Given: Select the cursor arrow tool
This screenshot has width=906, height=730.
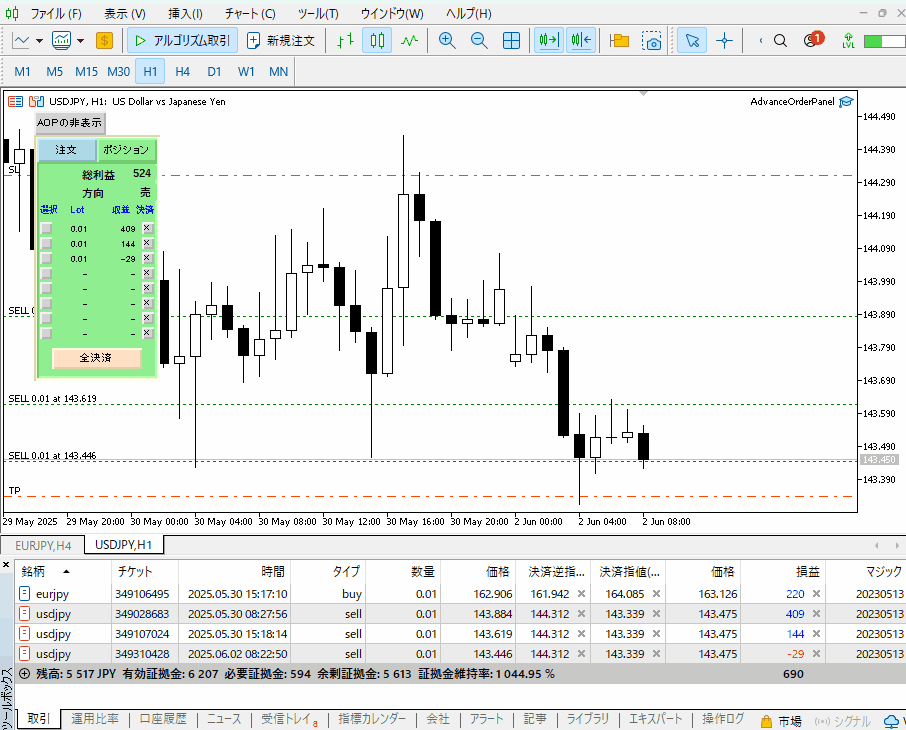Looking at the screenshot, I should [692, 40].
